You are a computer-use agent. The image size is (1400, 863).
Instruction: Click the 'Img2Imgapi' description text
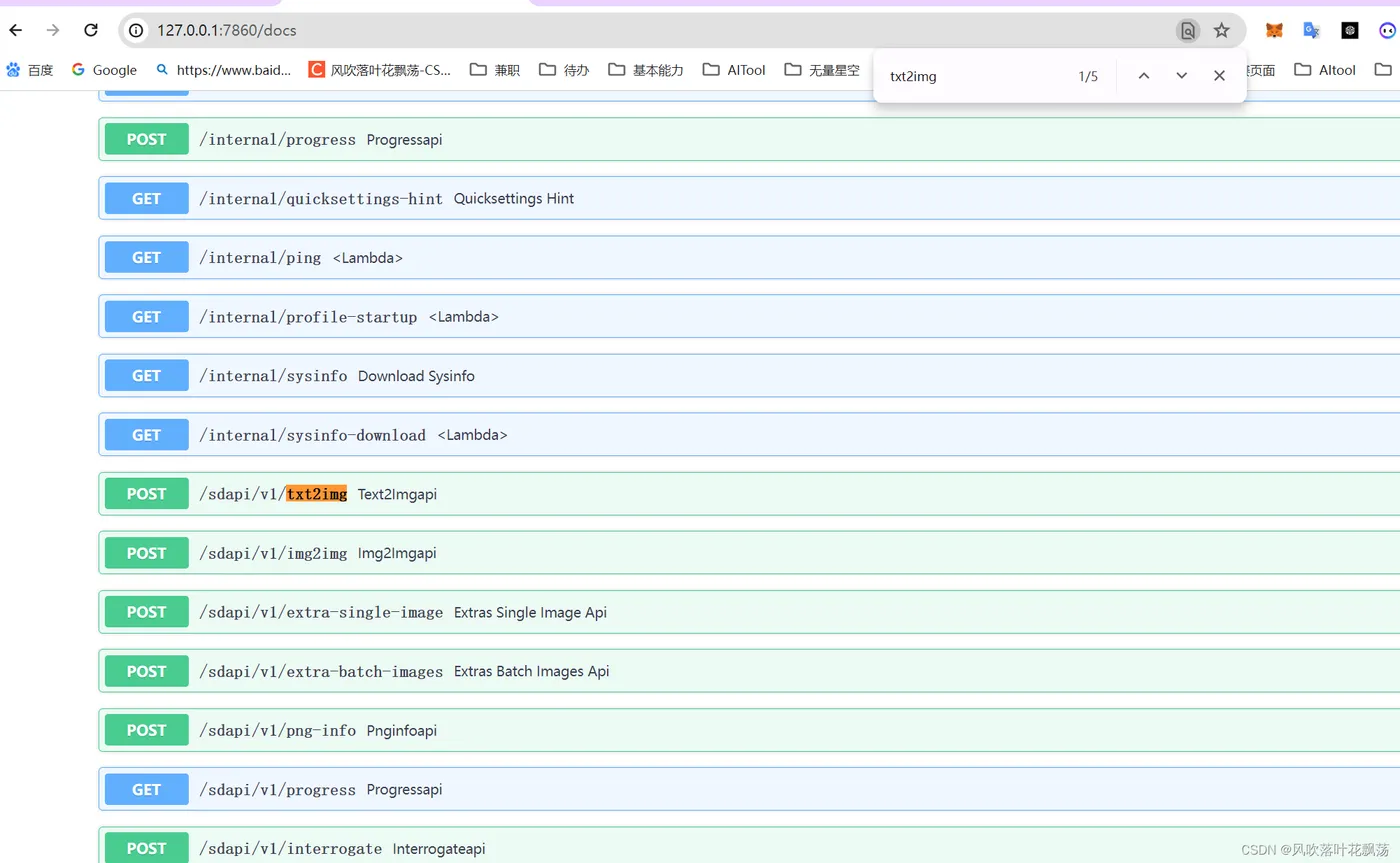click(397, 553)
